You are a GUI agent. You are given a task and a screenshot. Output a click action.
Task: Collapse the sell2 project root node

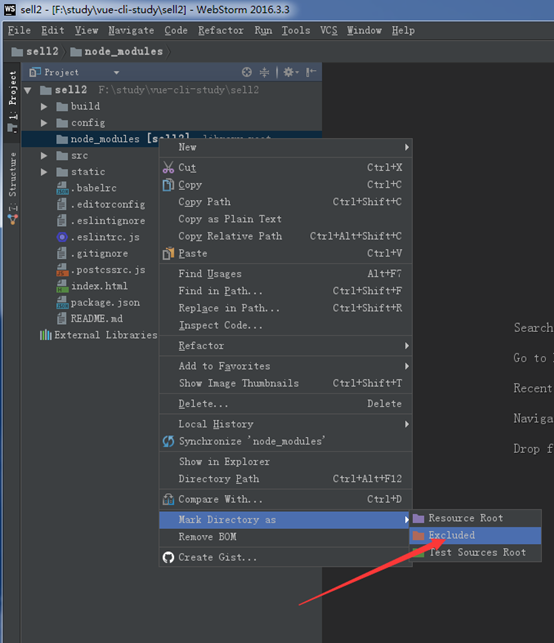(x=28, y=90)
